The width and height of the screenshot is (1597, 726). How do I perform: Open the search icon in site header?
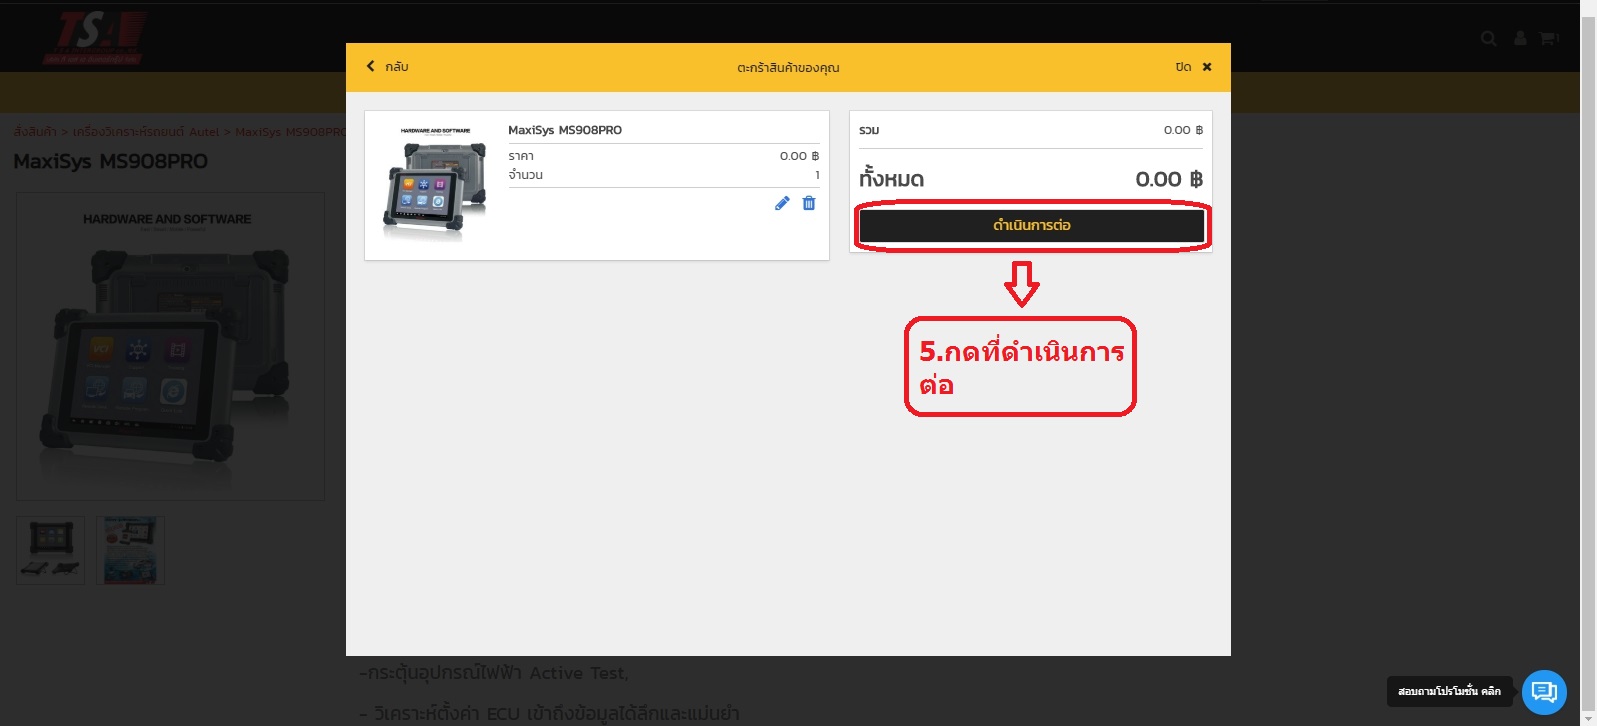tap(1489, 39)
